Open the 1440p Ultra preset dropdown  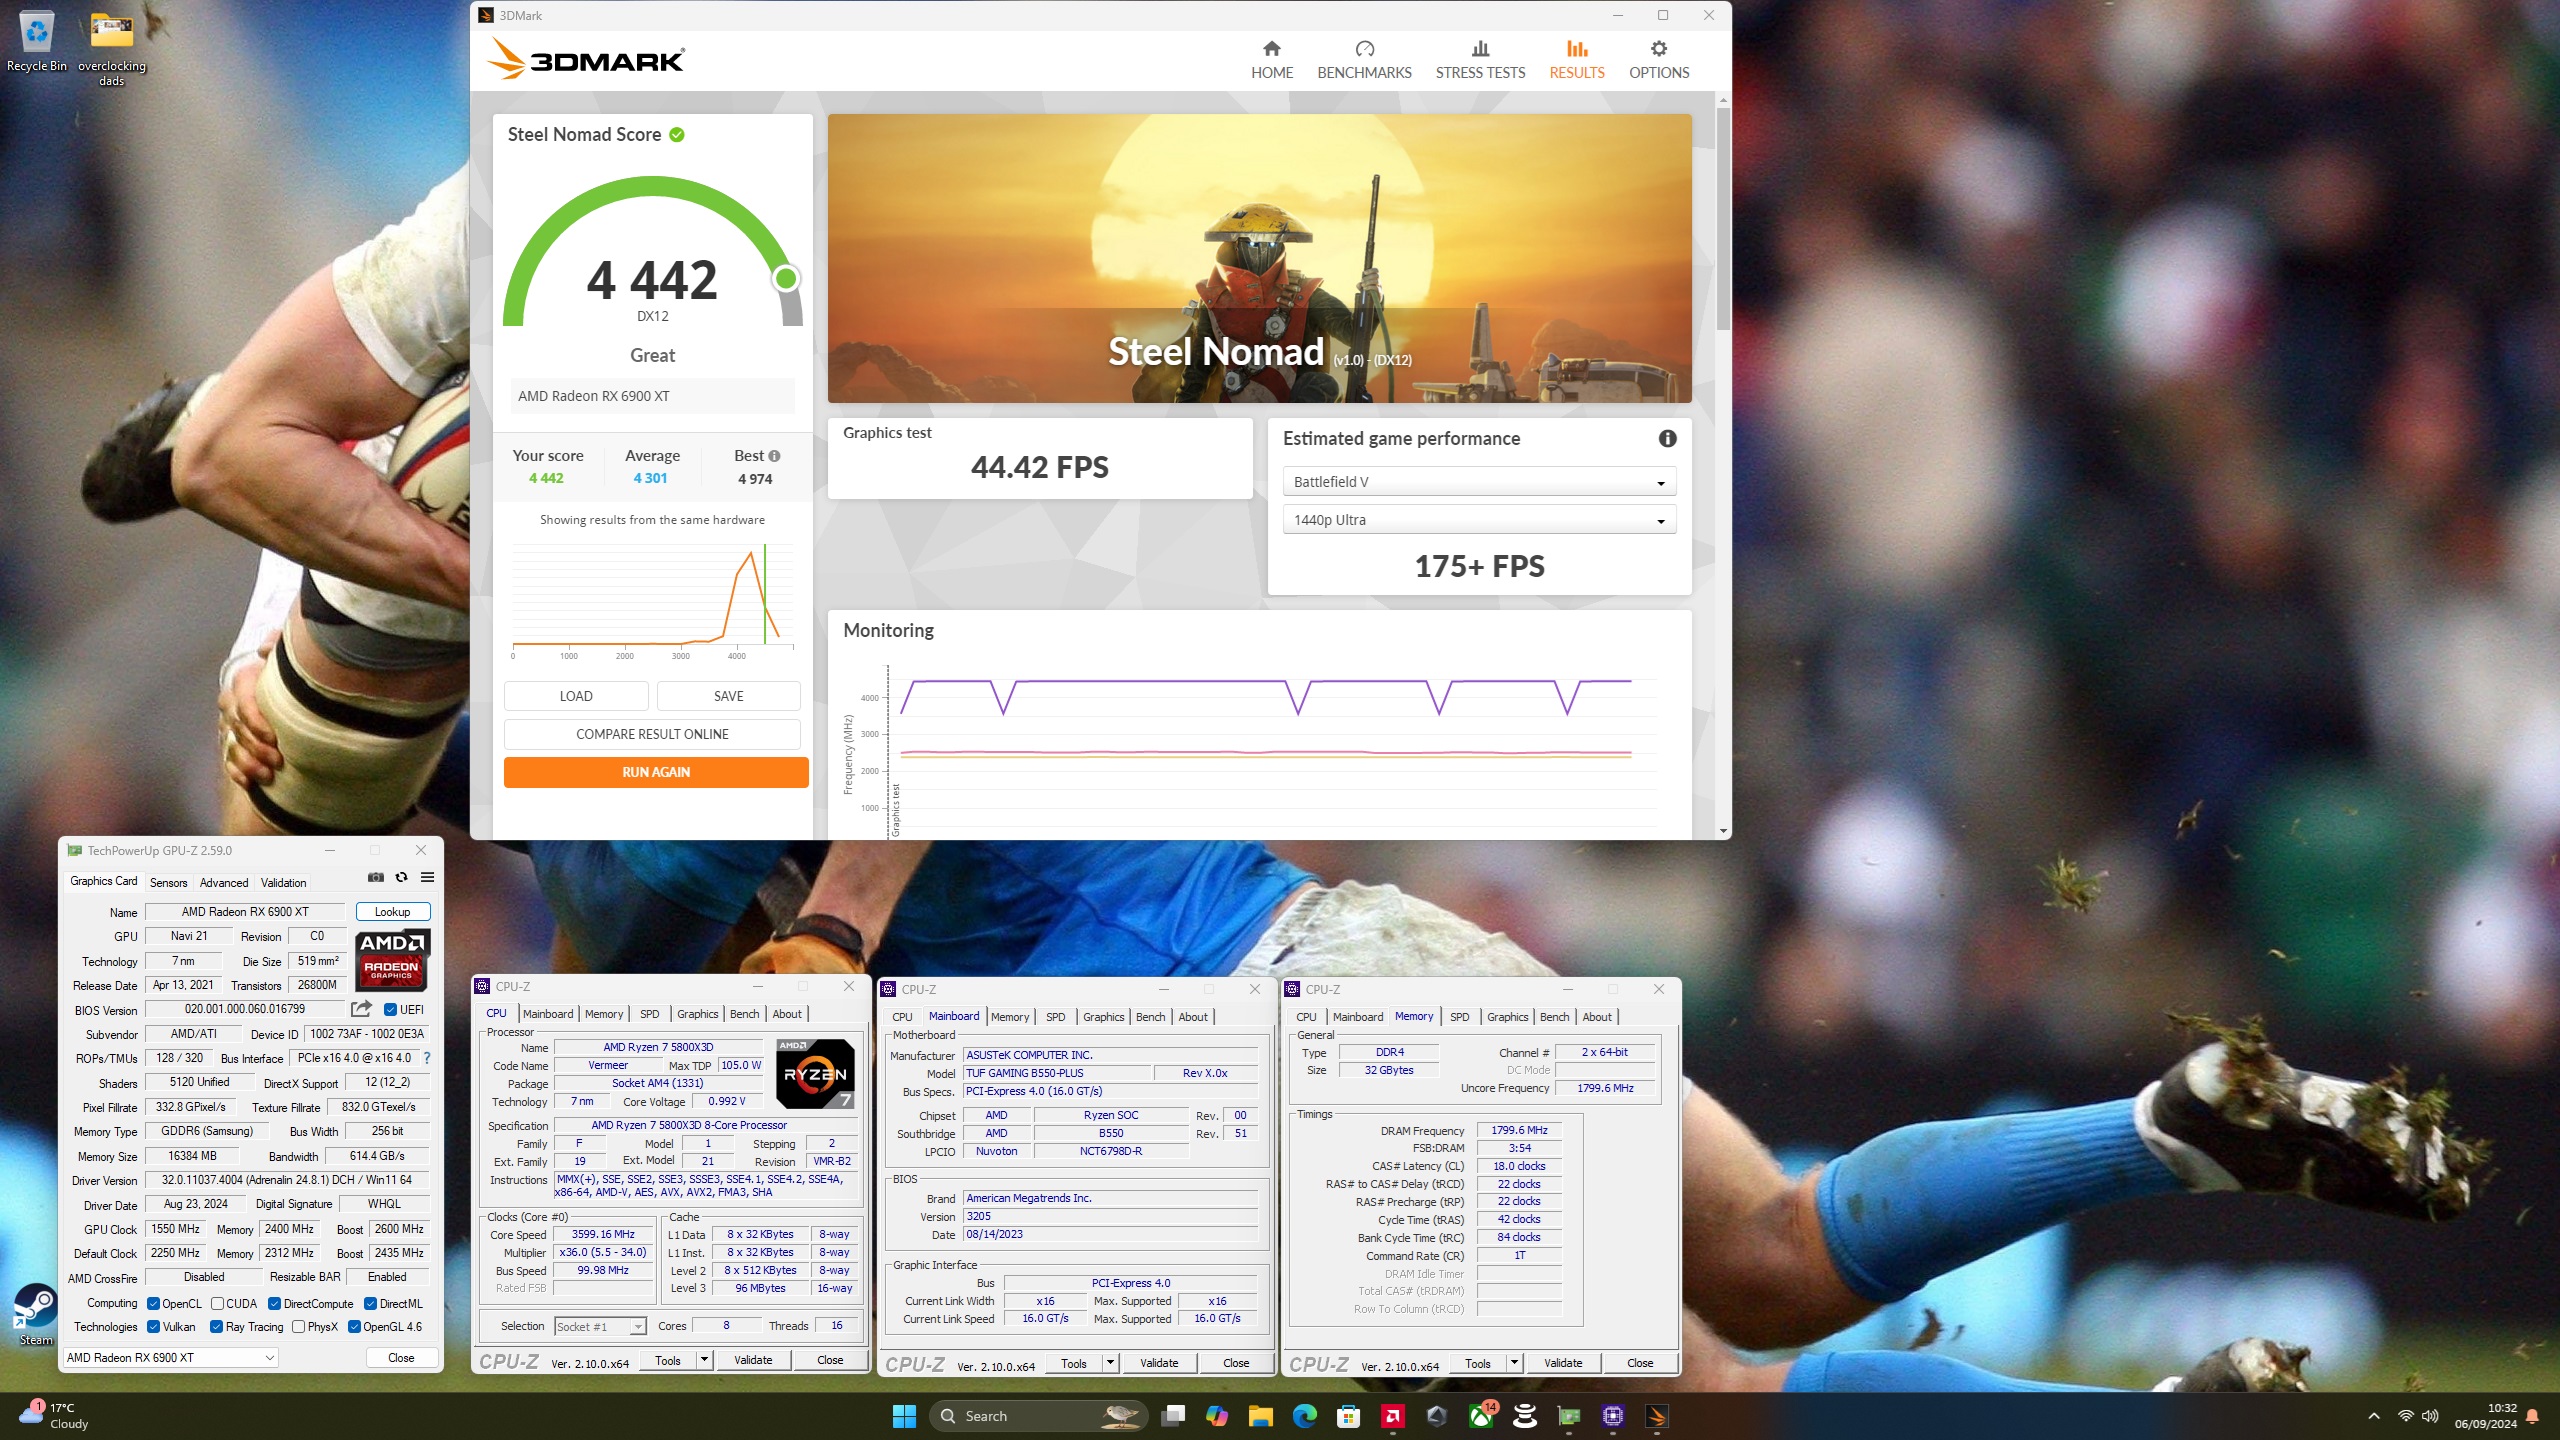click(1479, 520)
